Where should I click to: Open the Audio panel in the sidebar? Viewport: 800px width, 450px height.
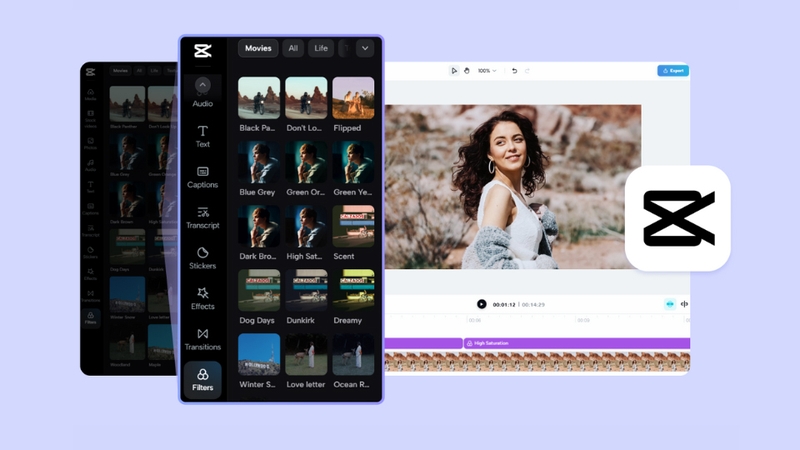203,93
